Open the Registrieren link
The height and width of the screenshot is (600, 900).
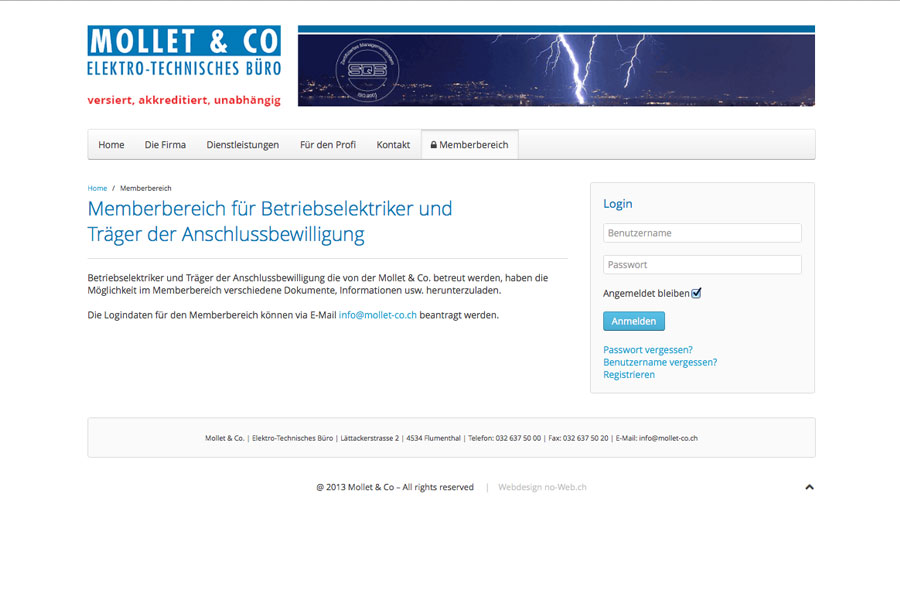[629, 375]
